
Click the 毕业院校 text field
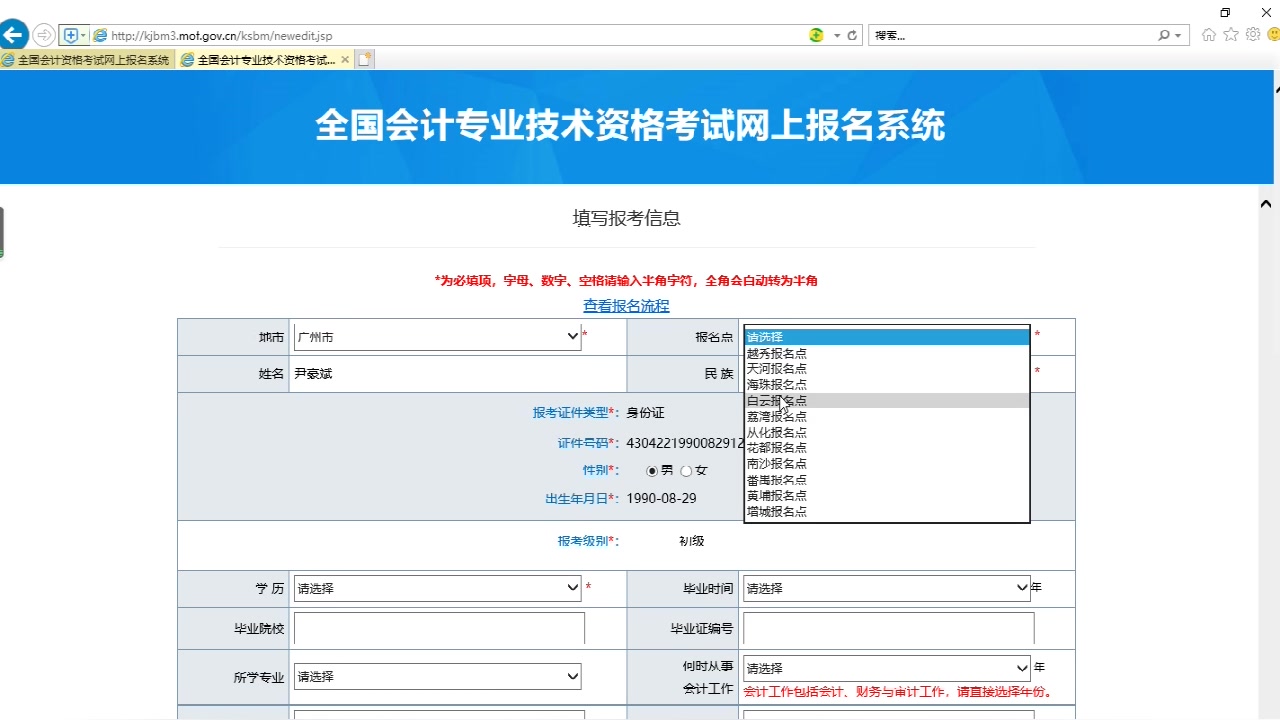[x=439, y=629]
